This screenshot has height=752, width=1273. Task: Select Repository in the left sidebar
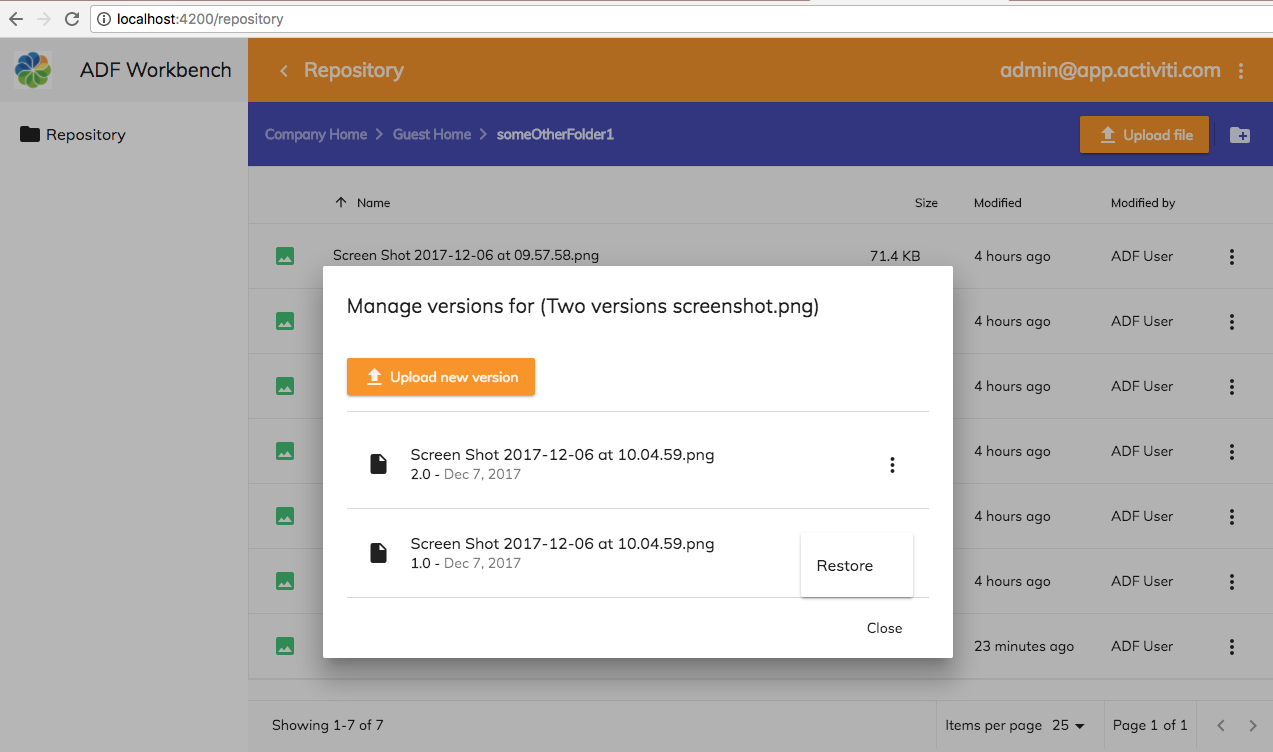[85, 135]
